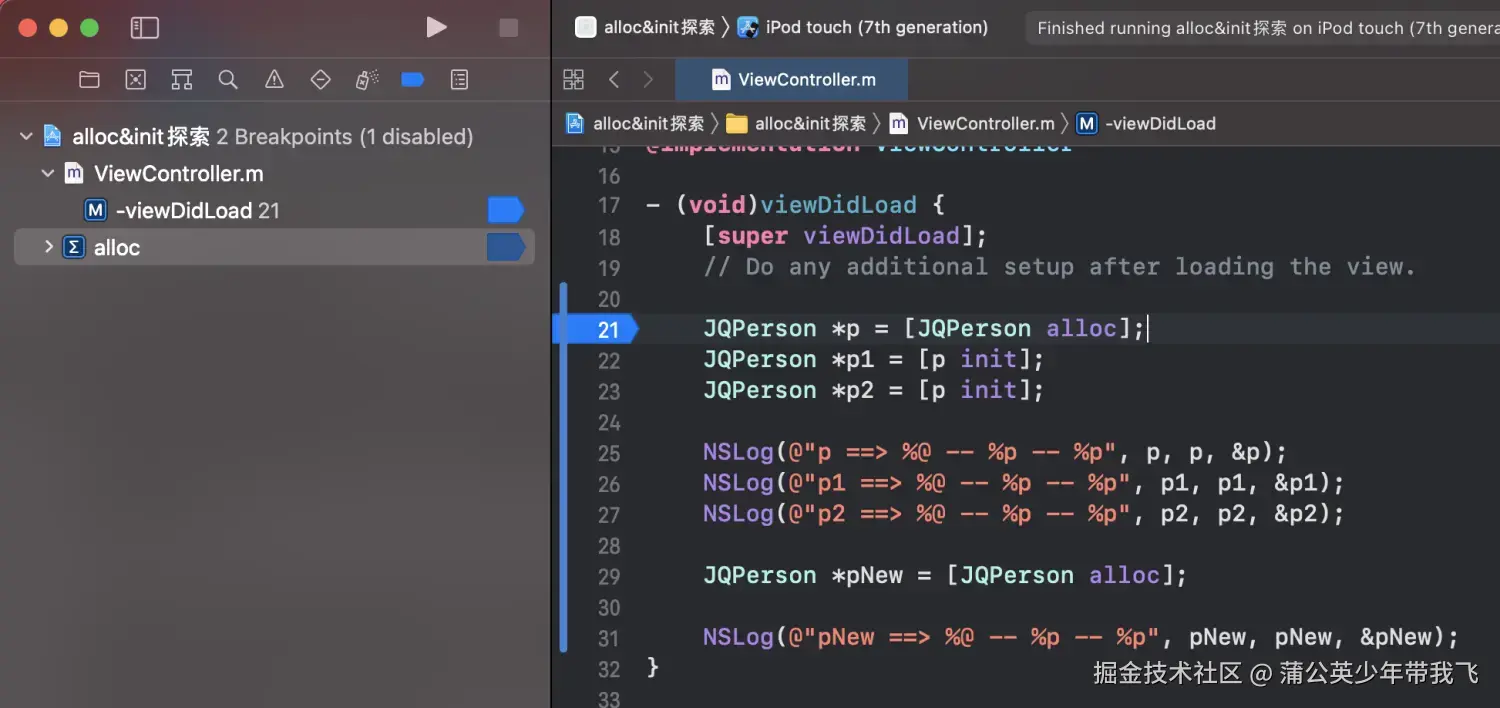Click the M method icon for -viewDidLoad
The image size is (1500, 708).
coord(96,210)
